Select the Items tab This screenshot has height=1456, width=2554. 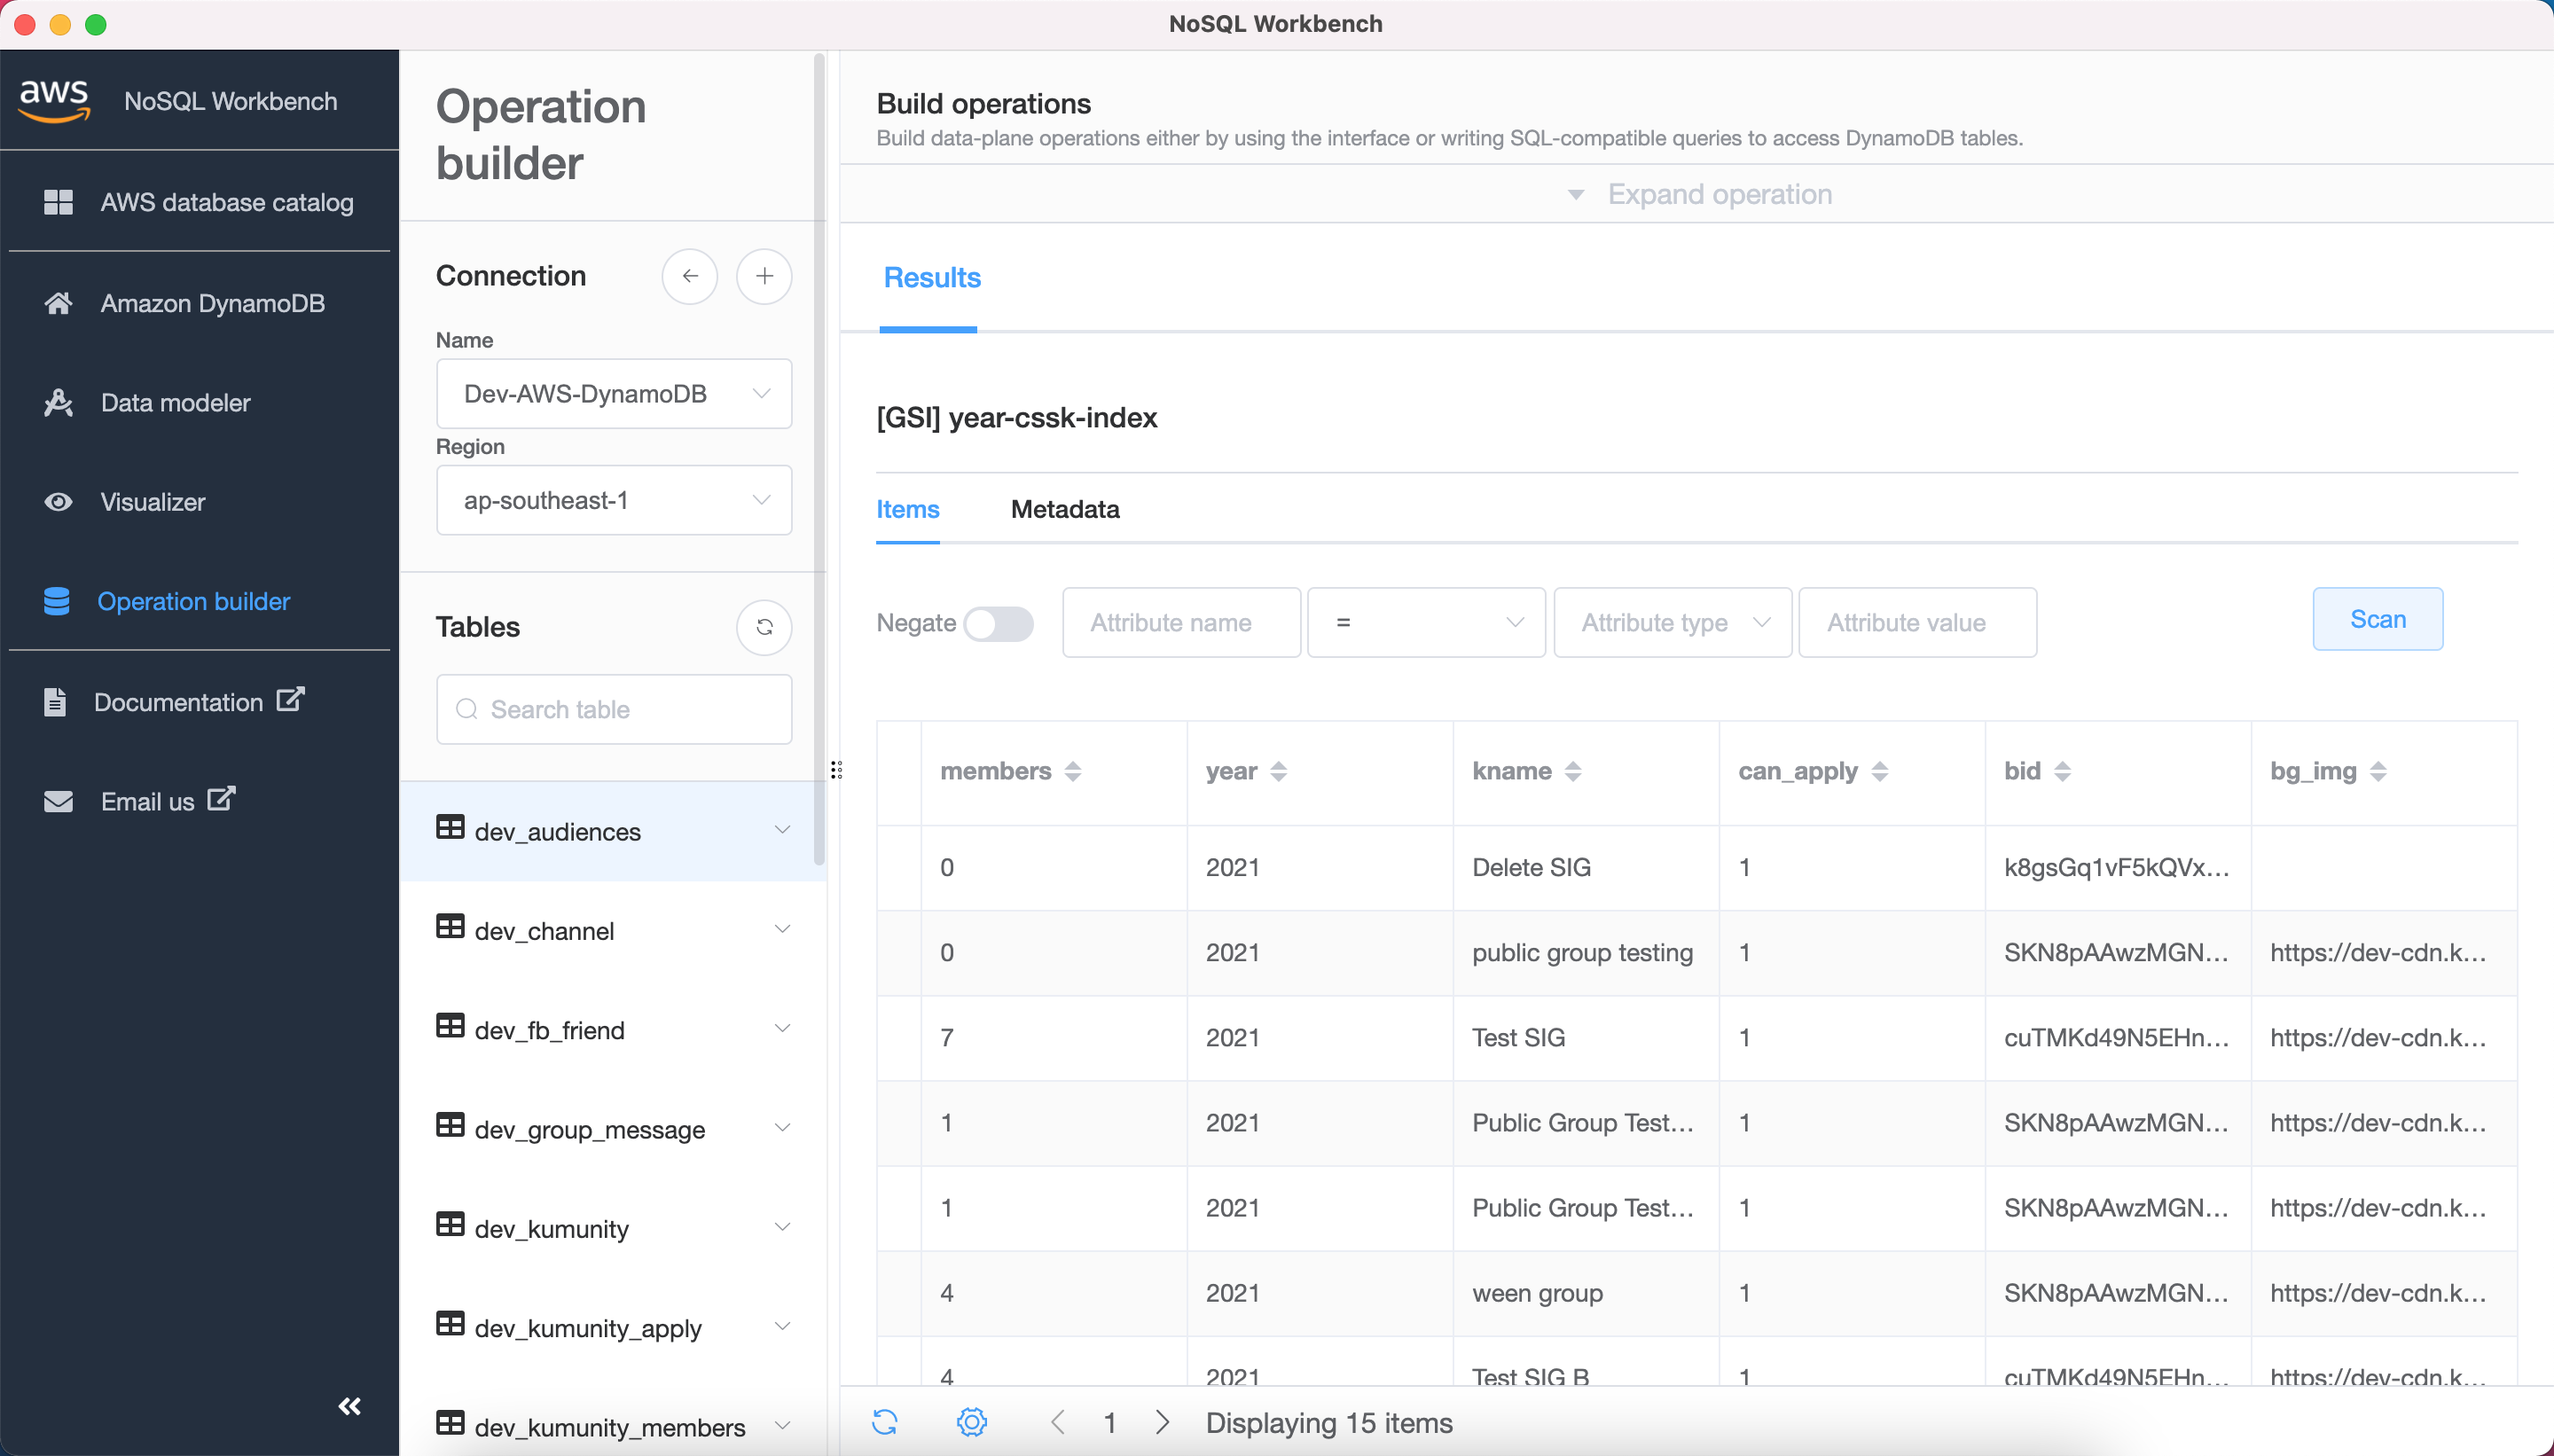pyautogui.click(x=908, y=509)
